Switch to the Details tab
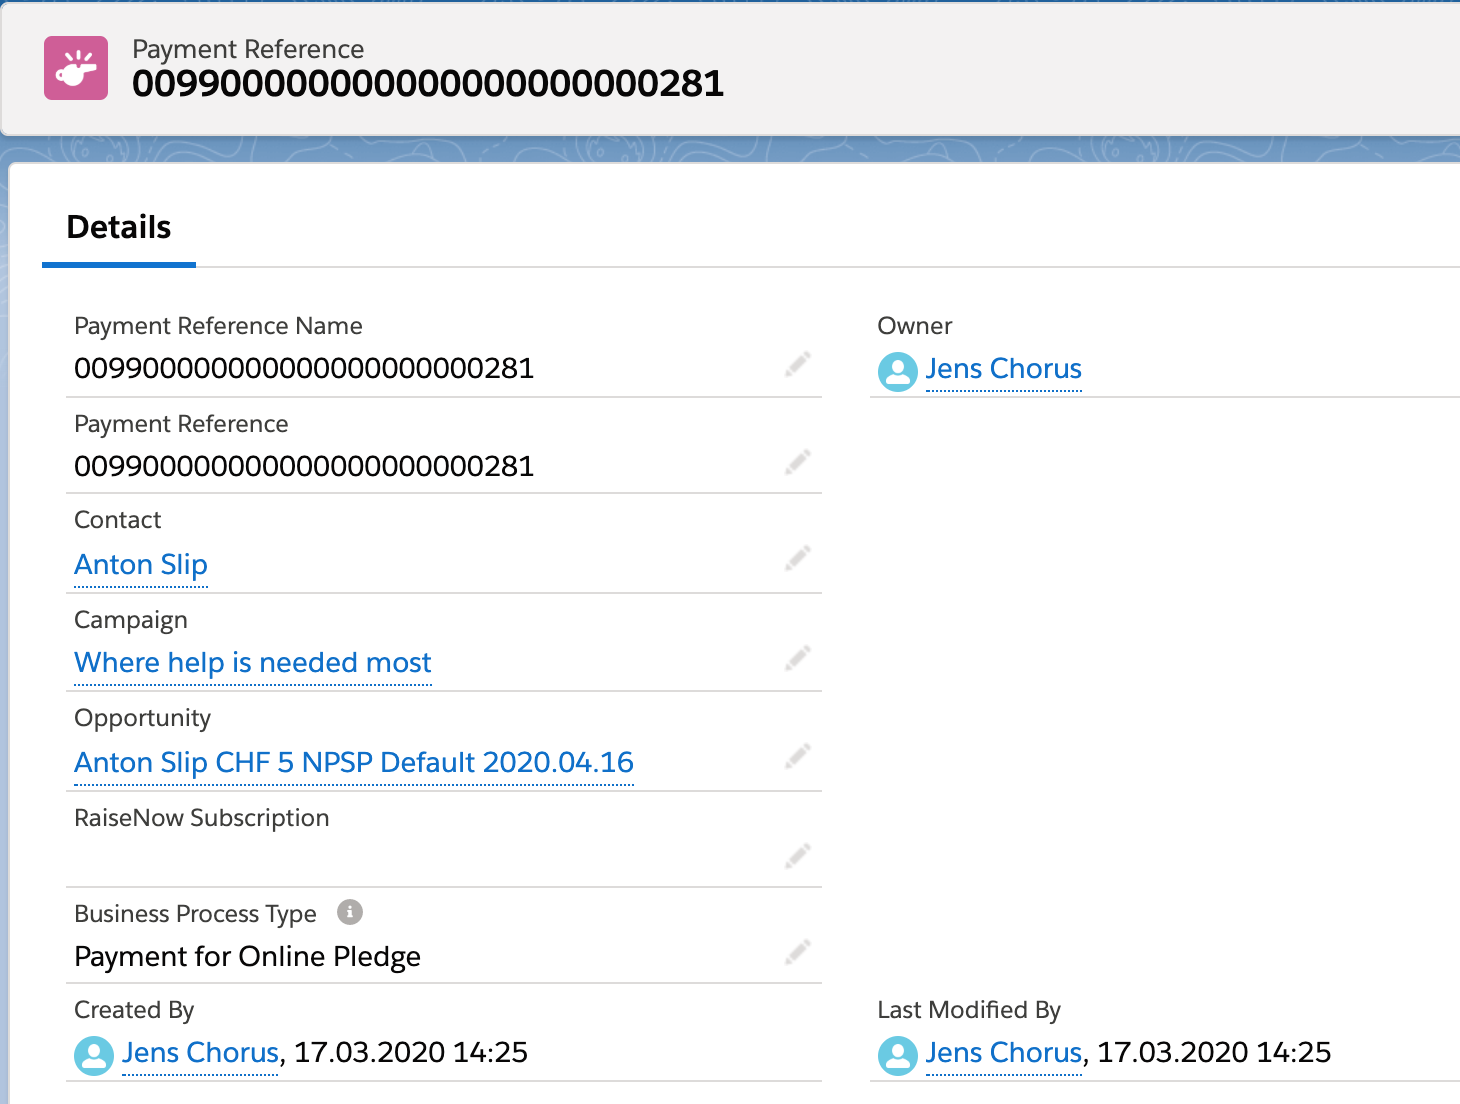Viewport: 1460px width, 1104px height. pos(119,228)
